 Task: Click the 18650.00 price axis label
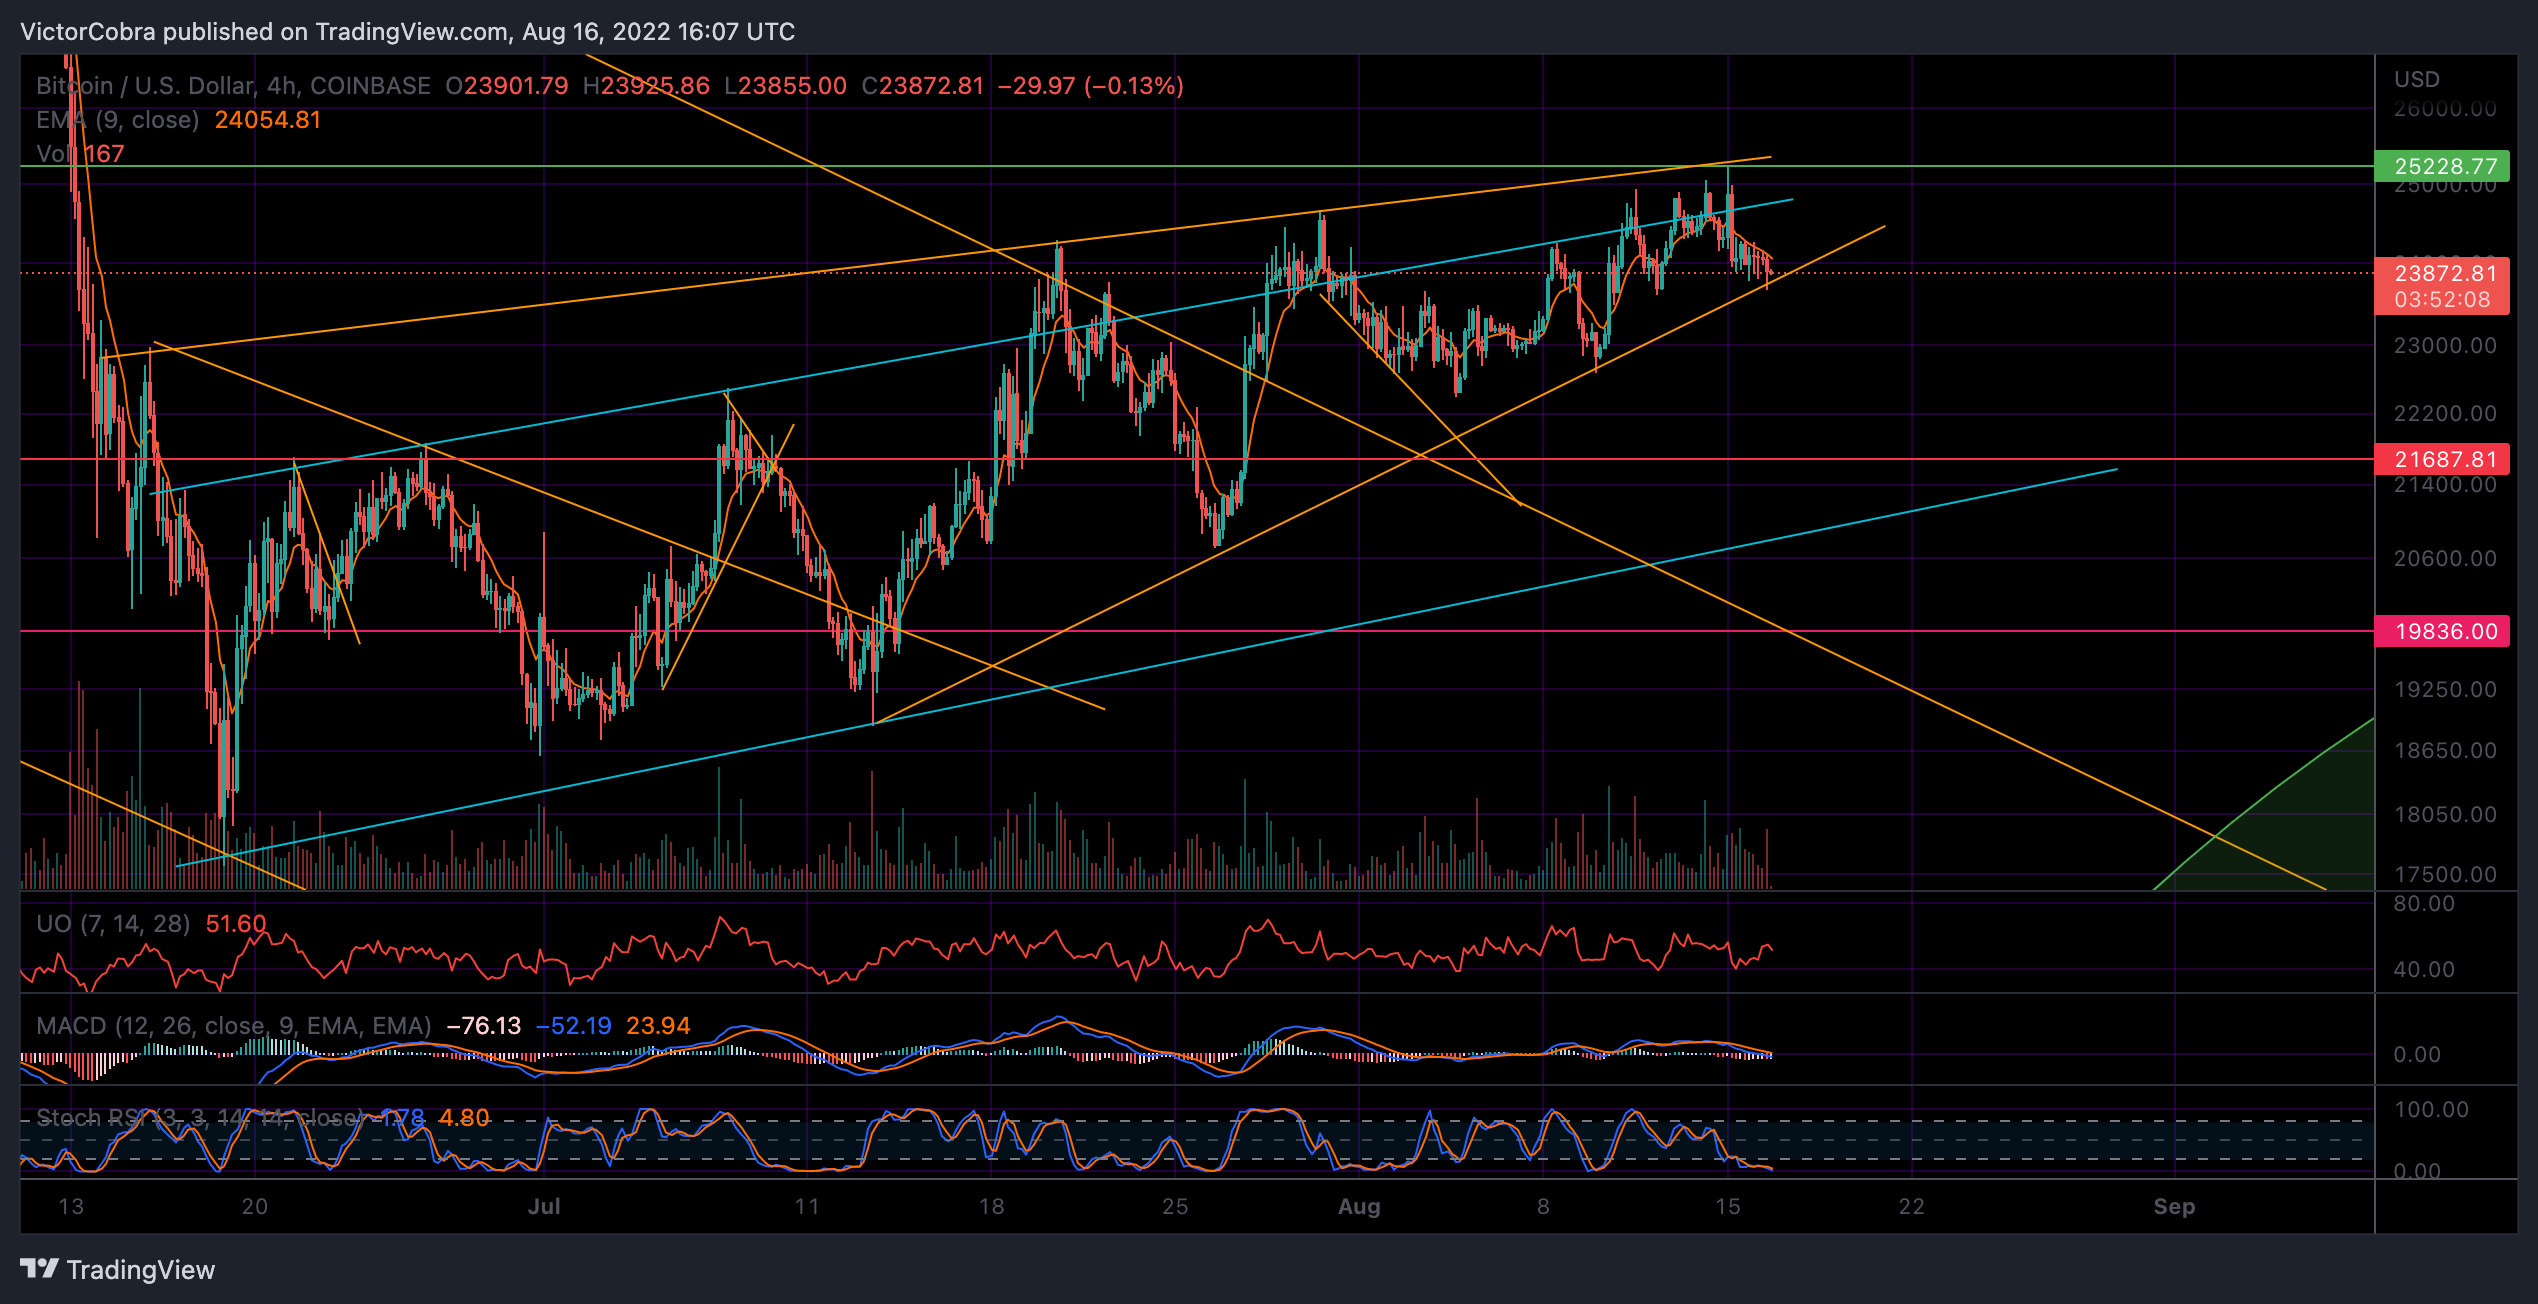click(2445, 750)
